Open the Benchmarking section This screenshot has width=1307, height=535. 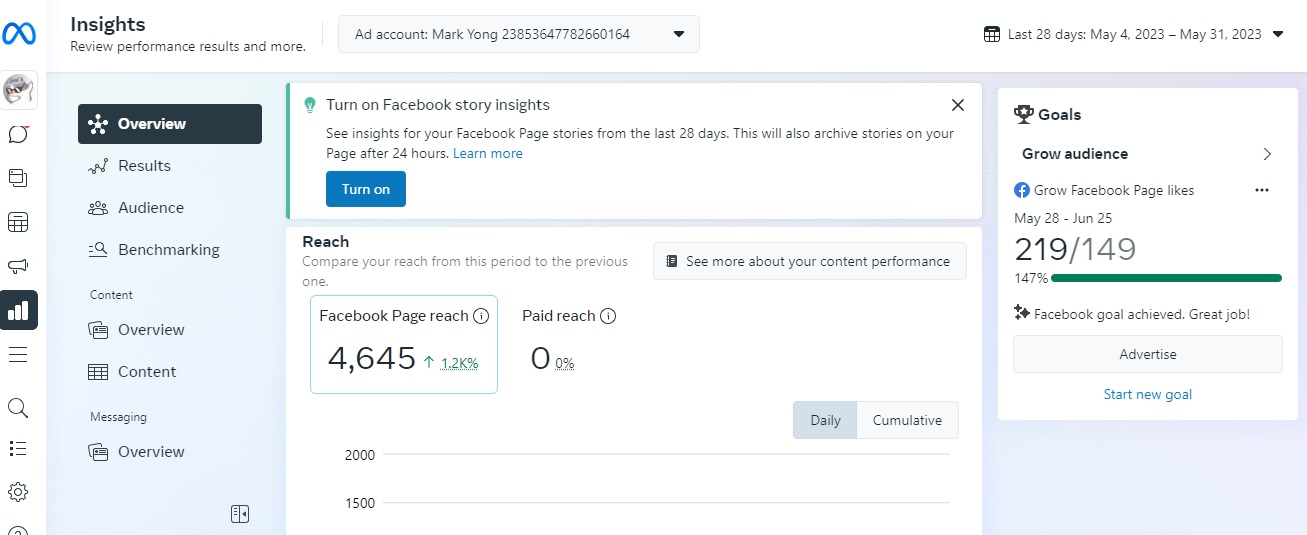[x=170, y=250]
